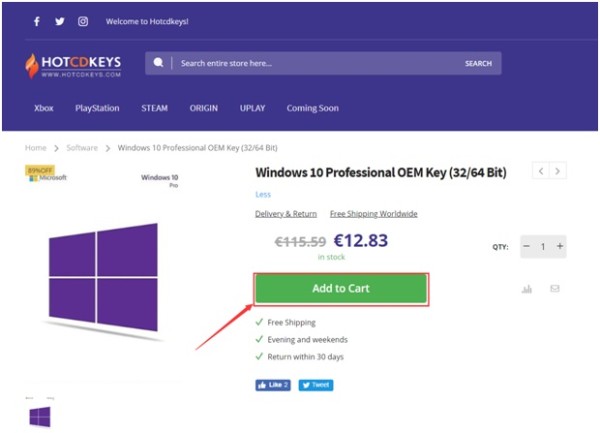Click the search entire store field
Screen dimensions: 600x433
318,63
